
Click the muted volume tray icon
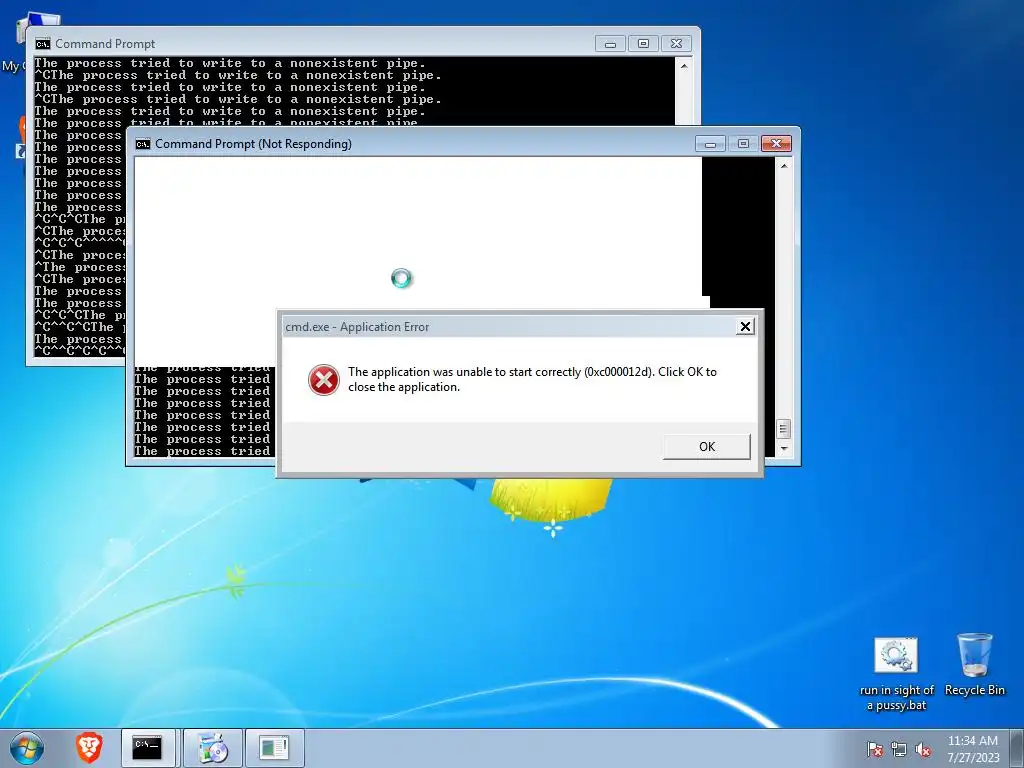tap(923, 749)
